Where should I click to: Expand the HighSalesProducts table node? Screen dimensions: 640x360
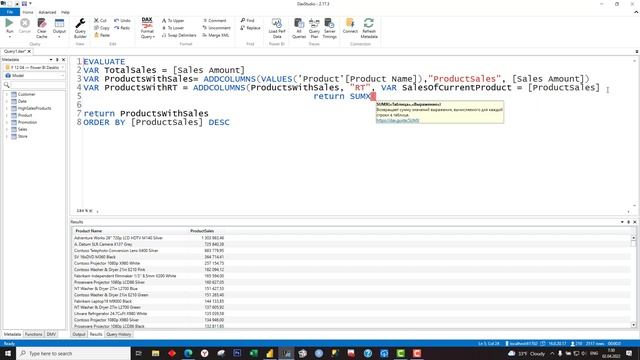pos(7,108)
